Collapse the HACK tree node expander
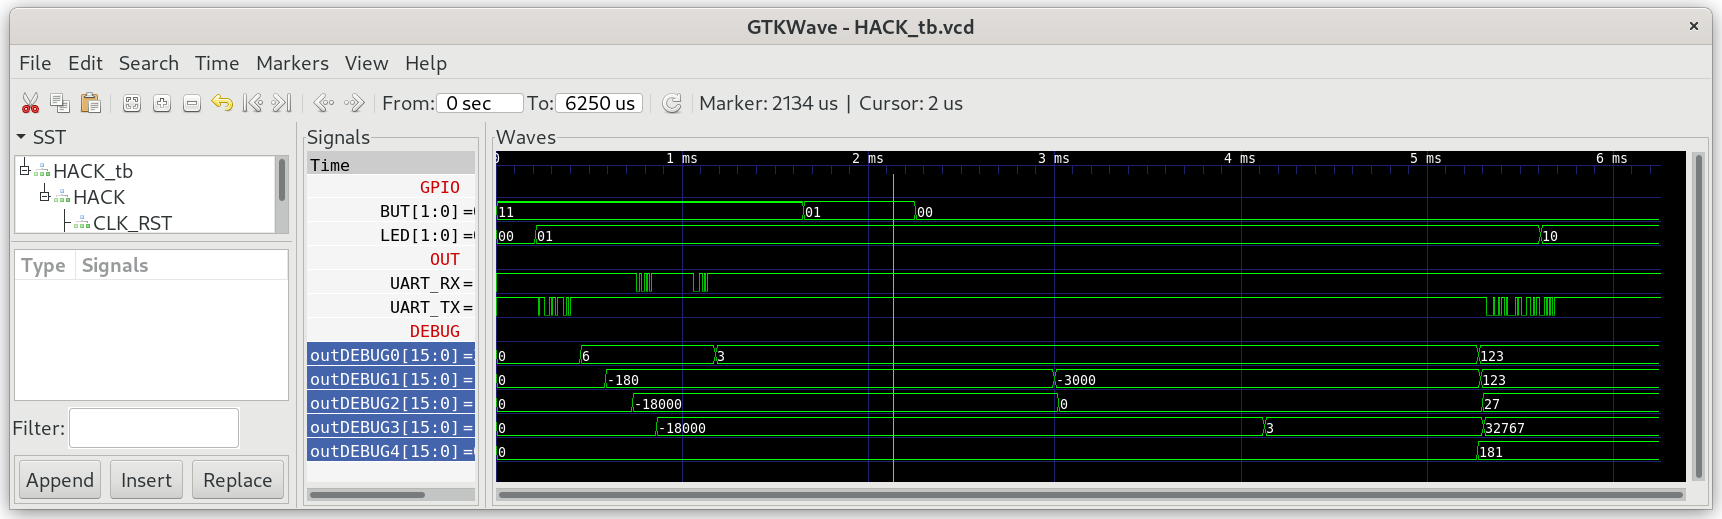 pos(45,196)
